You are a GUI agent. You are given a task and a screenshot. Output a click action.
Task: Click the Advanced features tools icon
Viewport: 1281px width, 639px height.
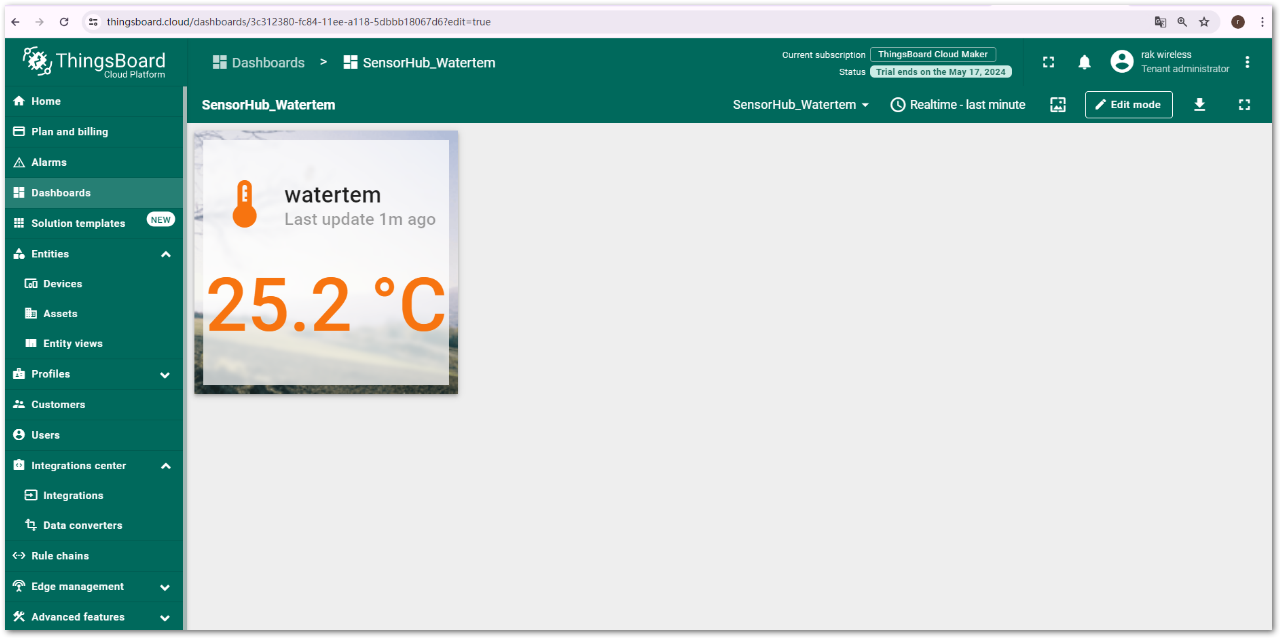point(19,617)
